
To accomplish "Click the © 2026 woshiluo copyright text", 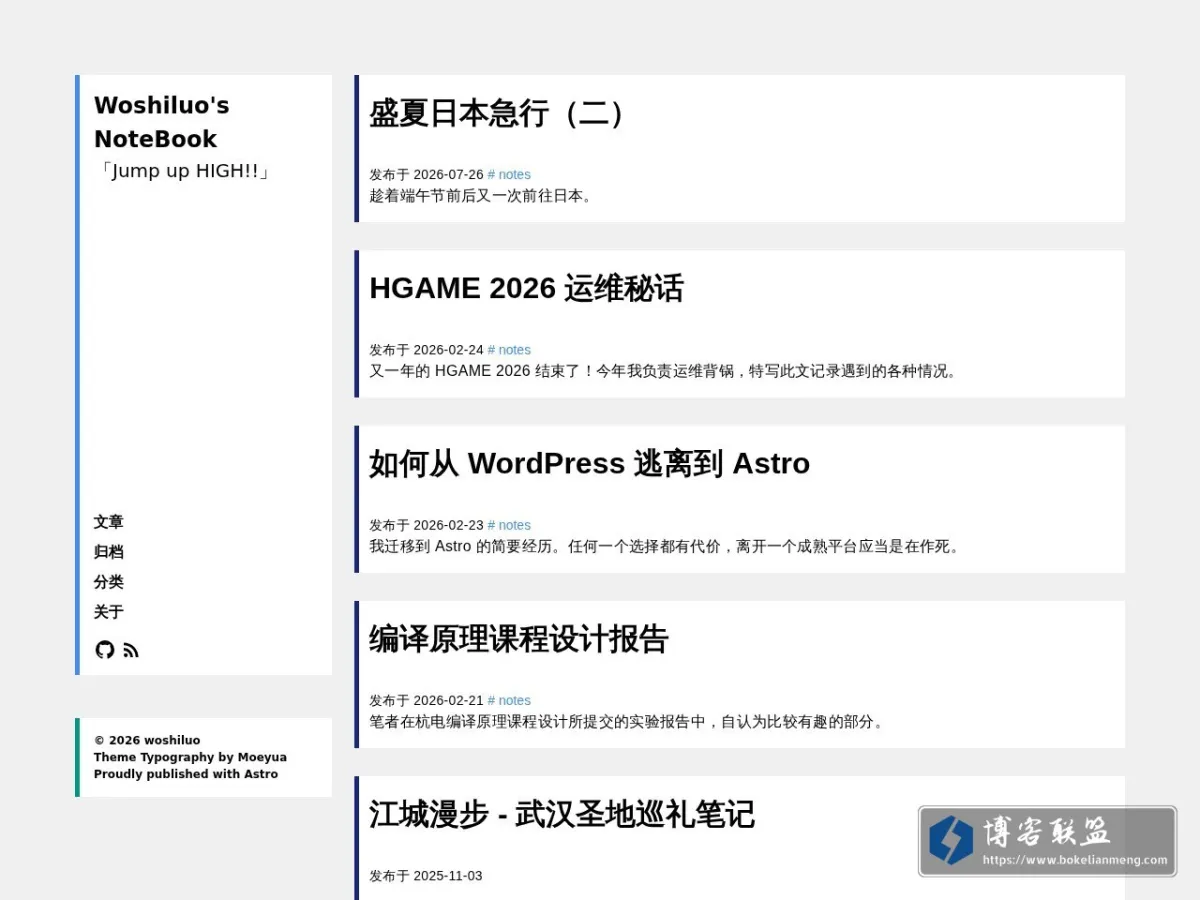I will click(147, 740).
